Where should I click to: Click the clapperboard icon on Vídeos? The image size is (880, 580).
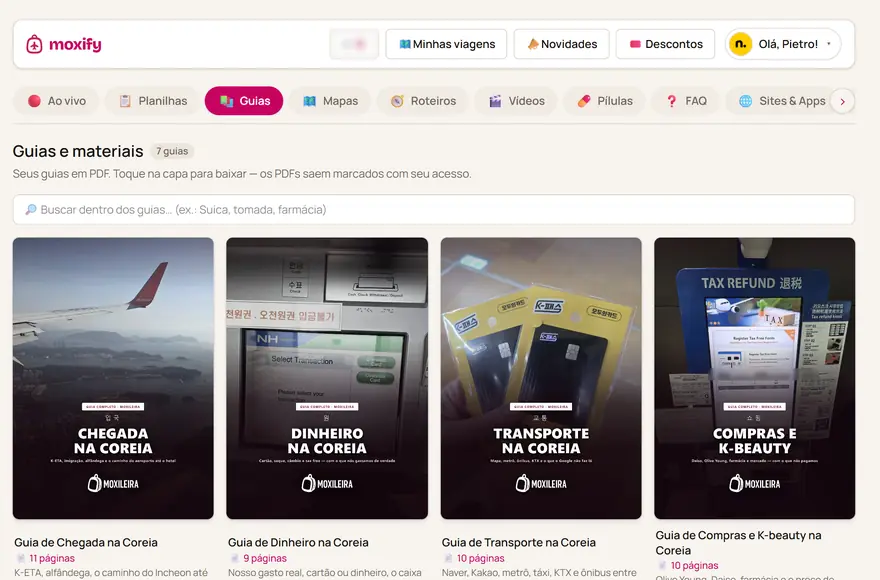click(x=495, y=101)
